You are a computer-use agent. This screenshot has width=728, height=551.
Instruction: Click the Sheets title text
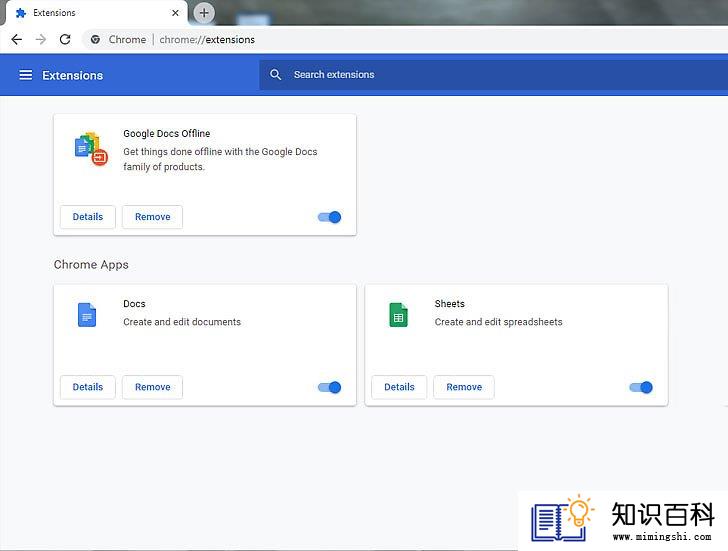(449, 304)
